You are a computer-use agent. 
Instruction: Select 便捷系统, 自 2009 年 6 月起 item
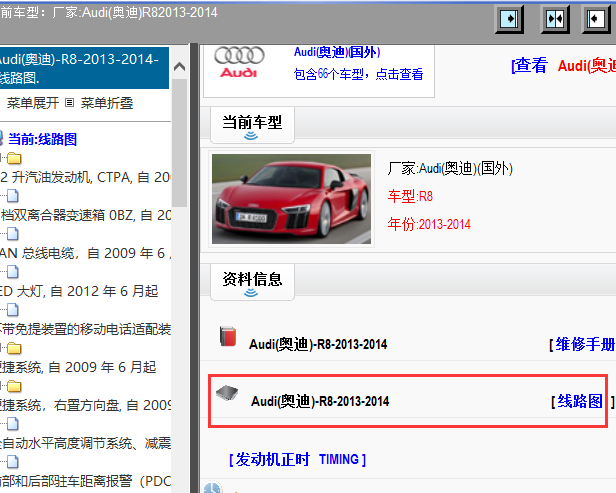78,367
